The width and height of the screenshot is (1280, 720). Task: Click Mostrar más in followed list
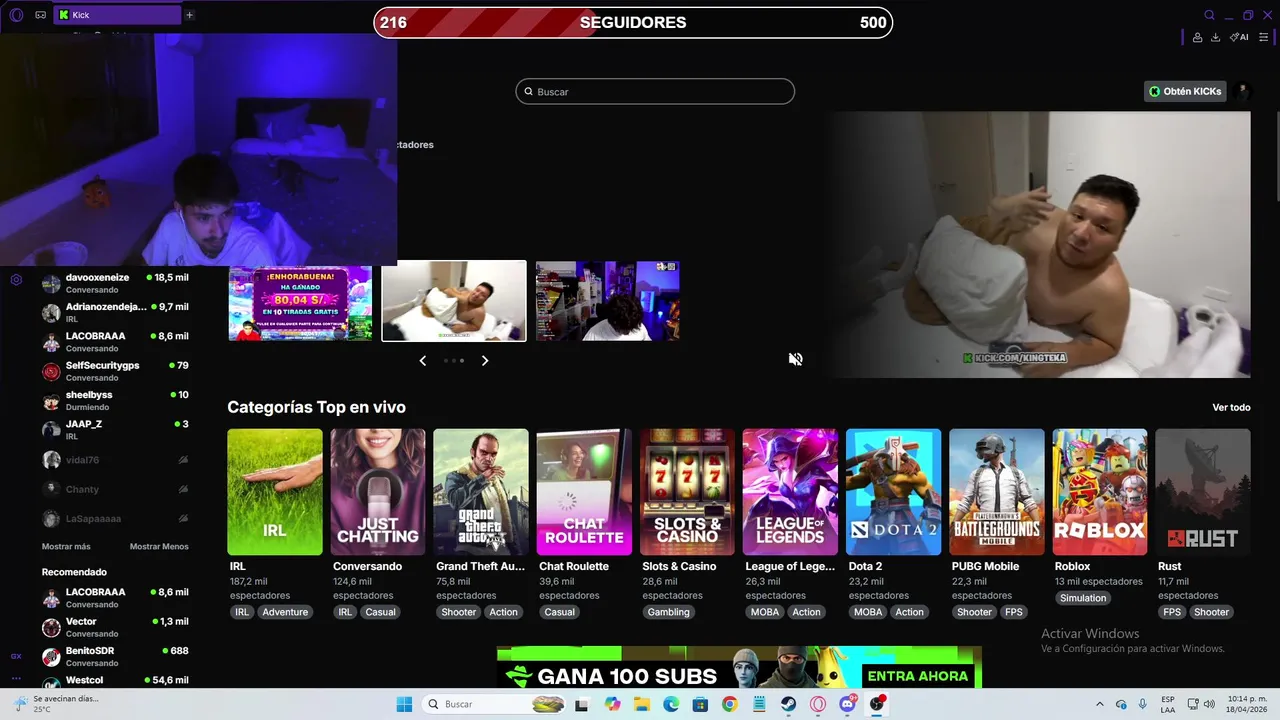66,547
